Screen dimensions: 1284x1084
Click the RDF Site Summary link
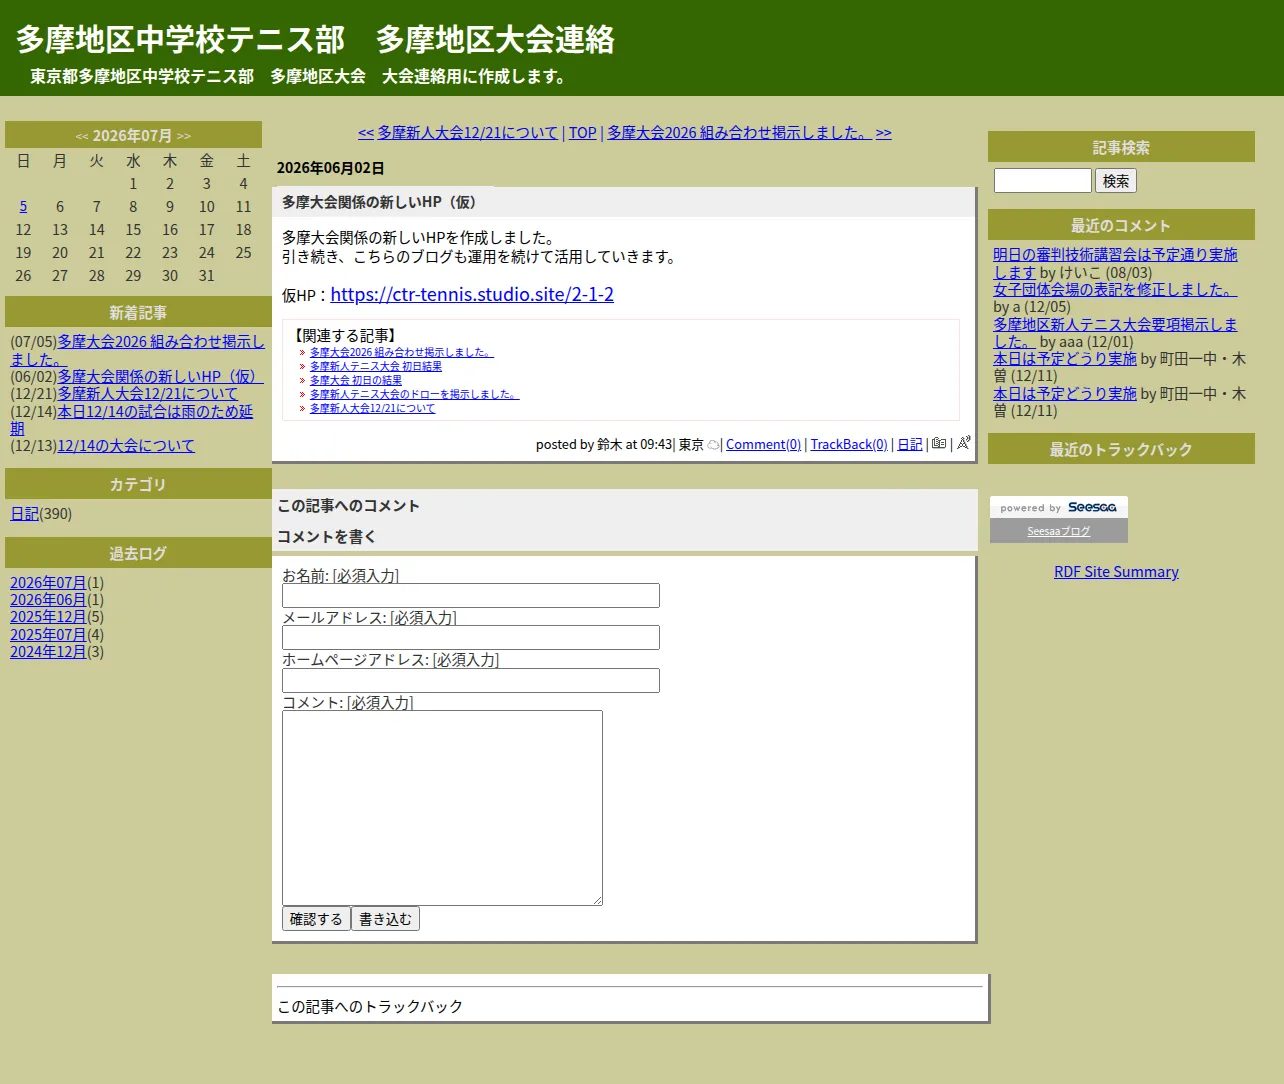pos(1116,572)
